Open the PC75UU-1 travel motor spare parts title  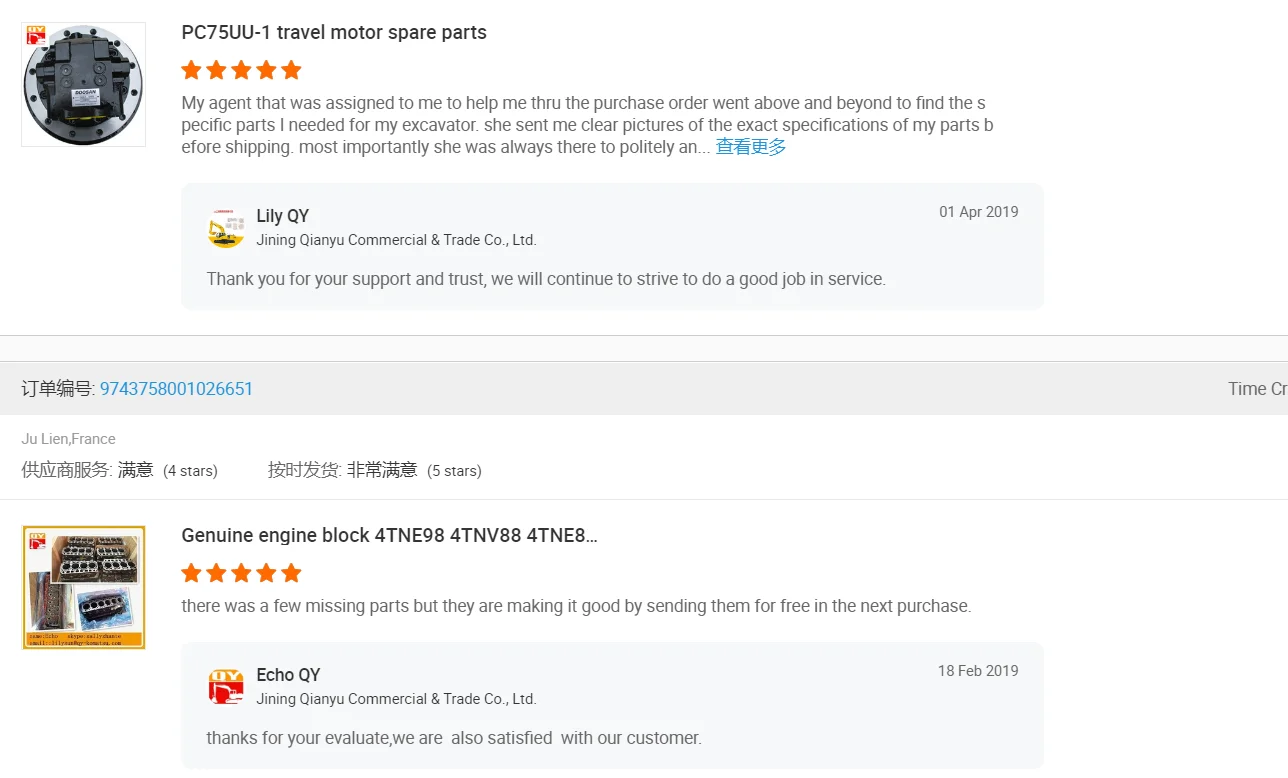[334, 32]
